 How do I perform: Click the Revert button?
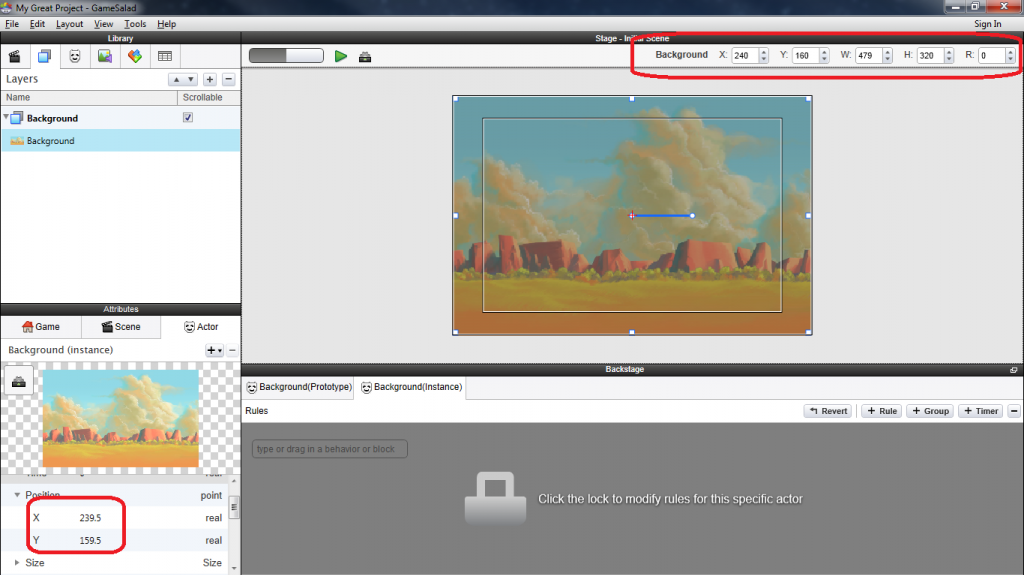828,411
